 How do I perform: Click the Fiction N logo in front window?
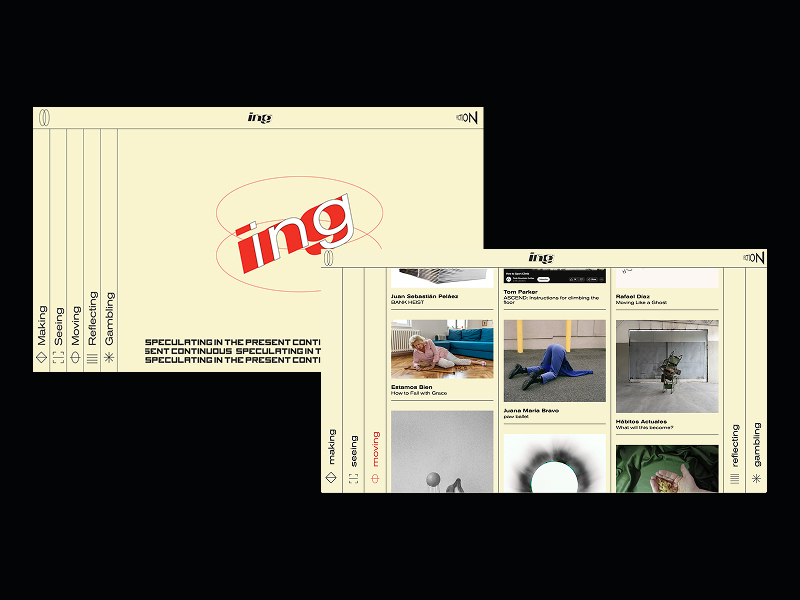tap(754, 258)
